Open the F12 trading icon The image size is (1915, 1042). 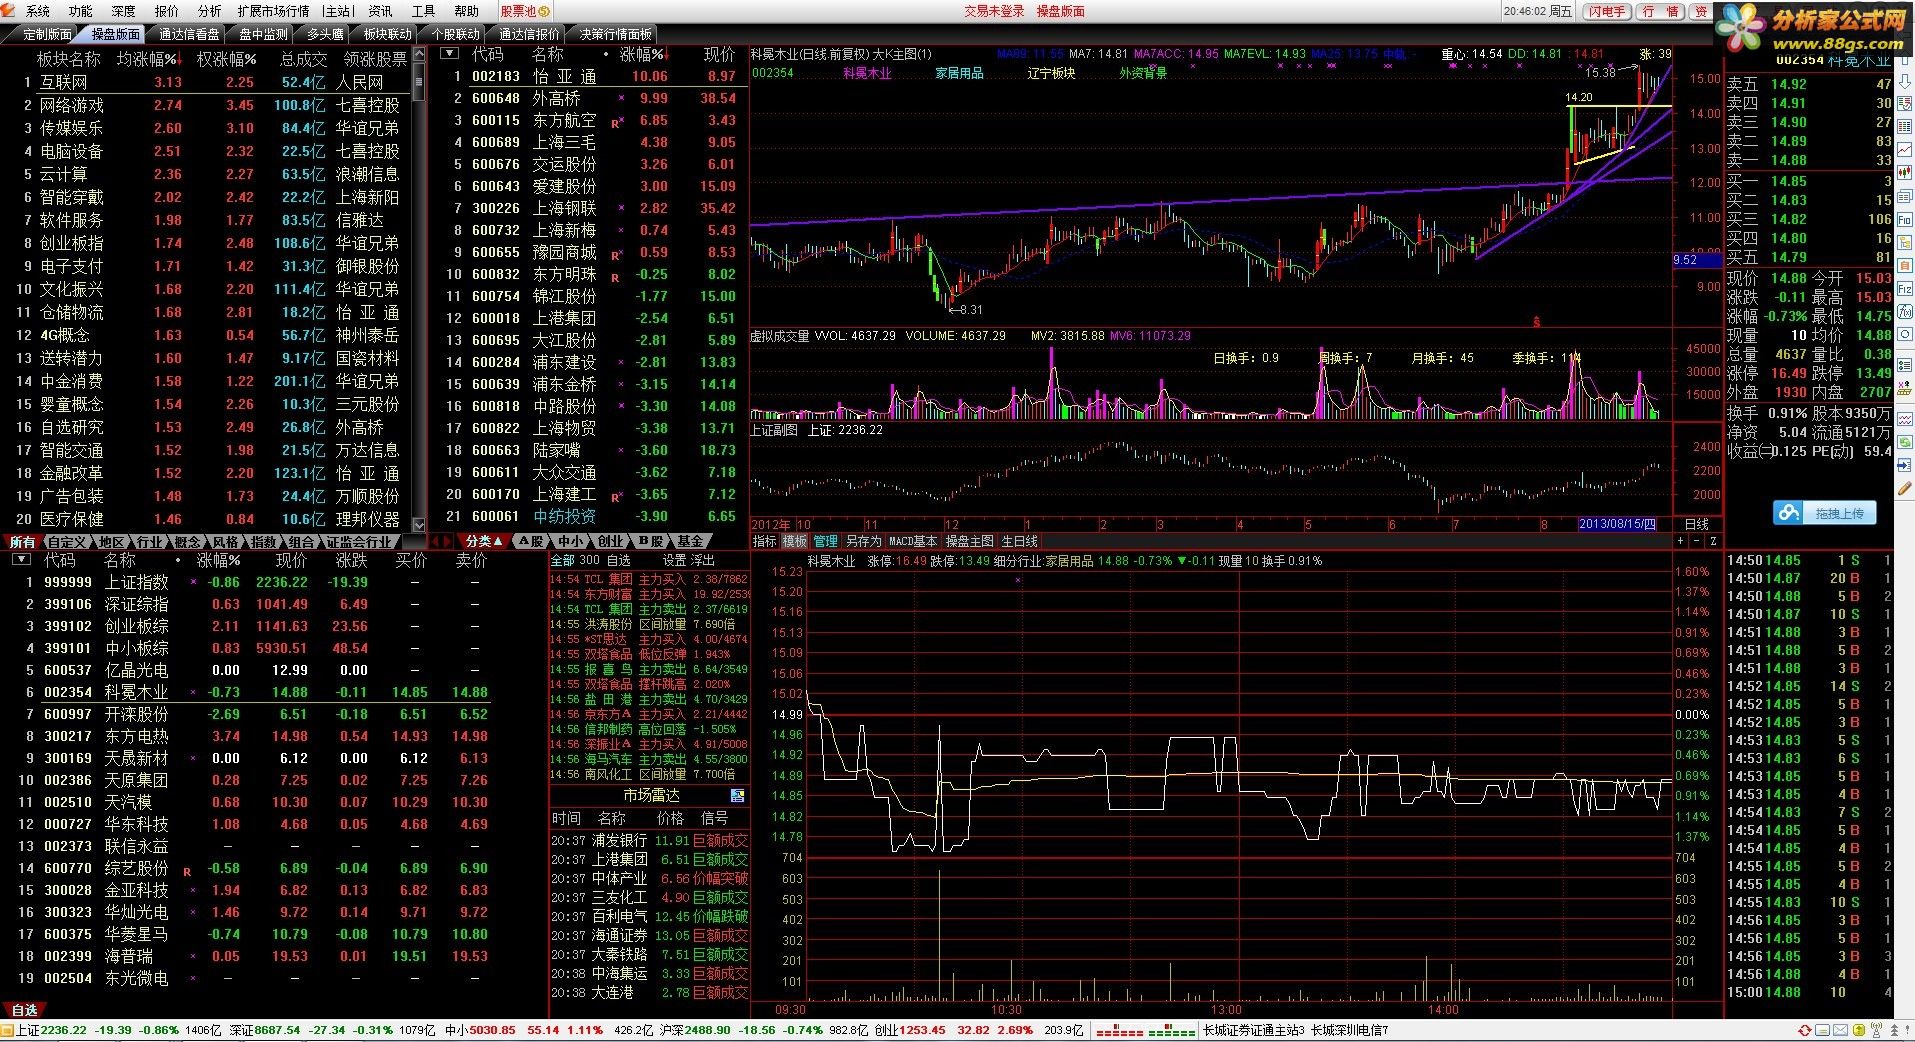(1905, 288)
